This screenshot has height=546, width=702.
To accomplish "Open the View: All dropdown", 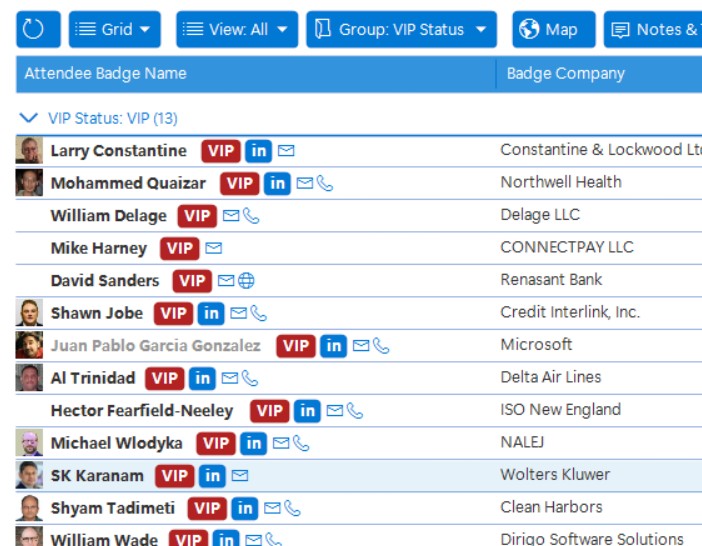I will click(x=237, y=30).
